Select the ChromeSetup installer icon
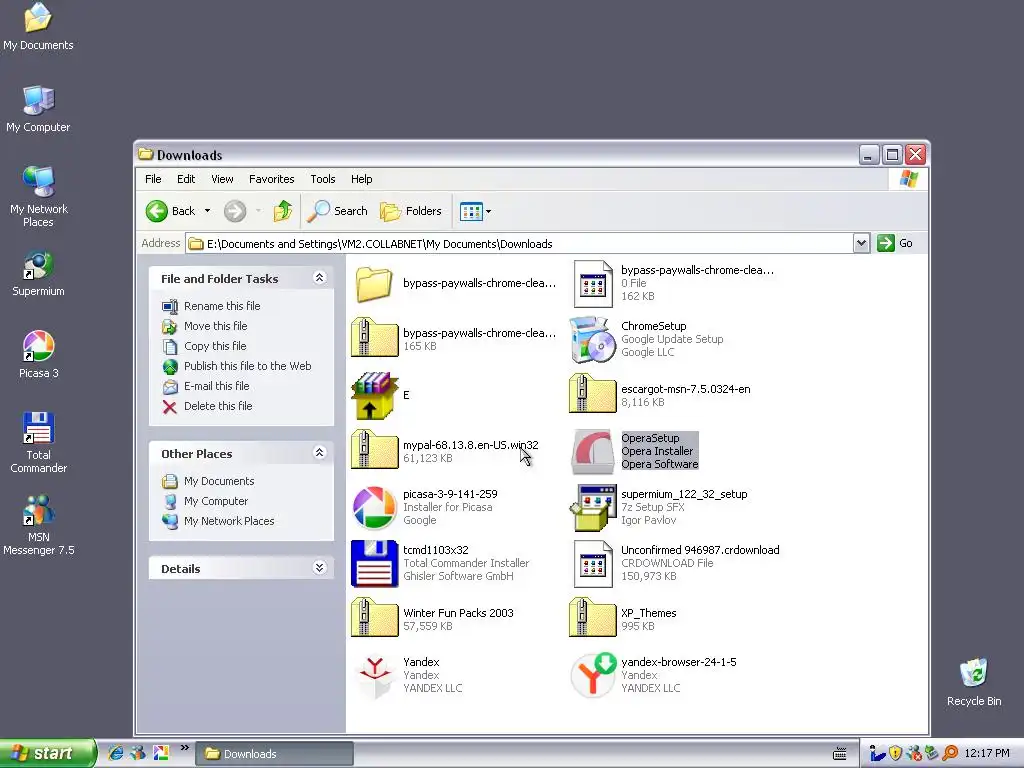Screen dimensions: 1024x768 tap(593, 339)
